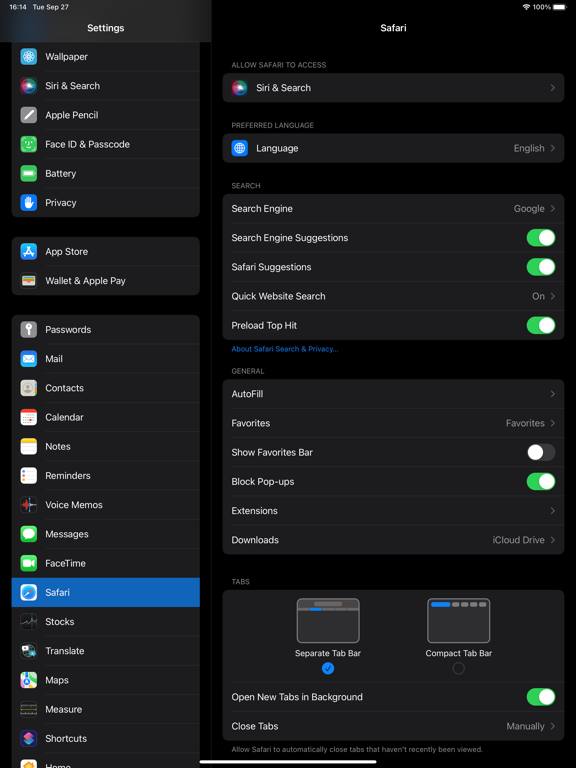Tap the Compact Tab Bar preview image
This screenshot has width=576, height=768.
pos(458,621)
